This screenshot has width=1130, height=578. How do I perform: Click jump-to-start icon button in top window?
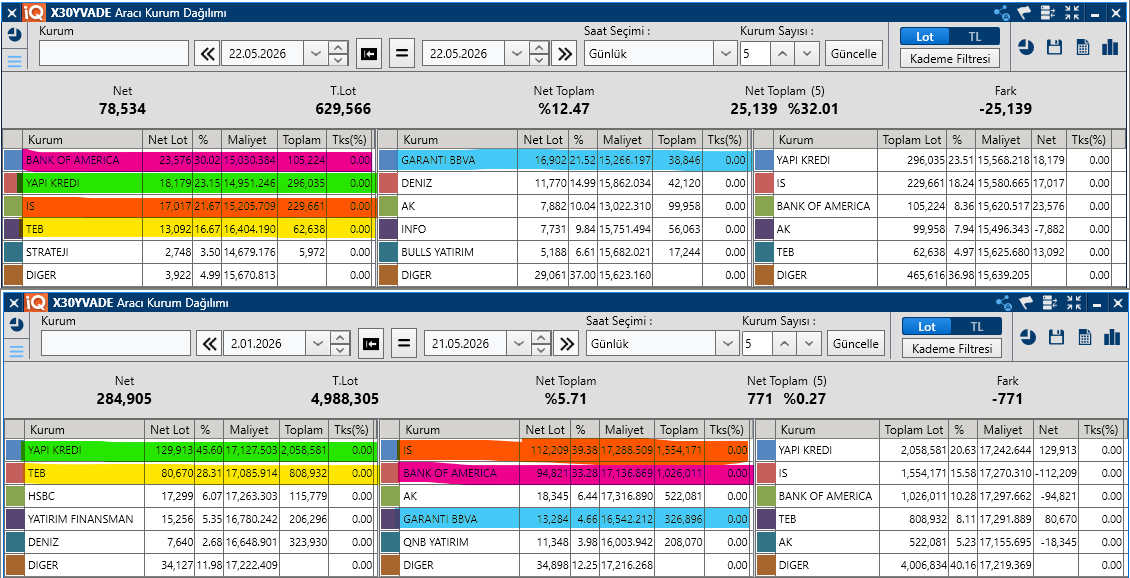[370, 53]
